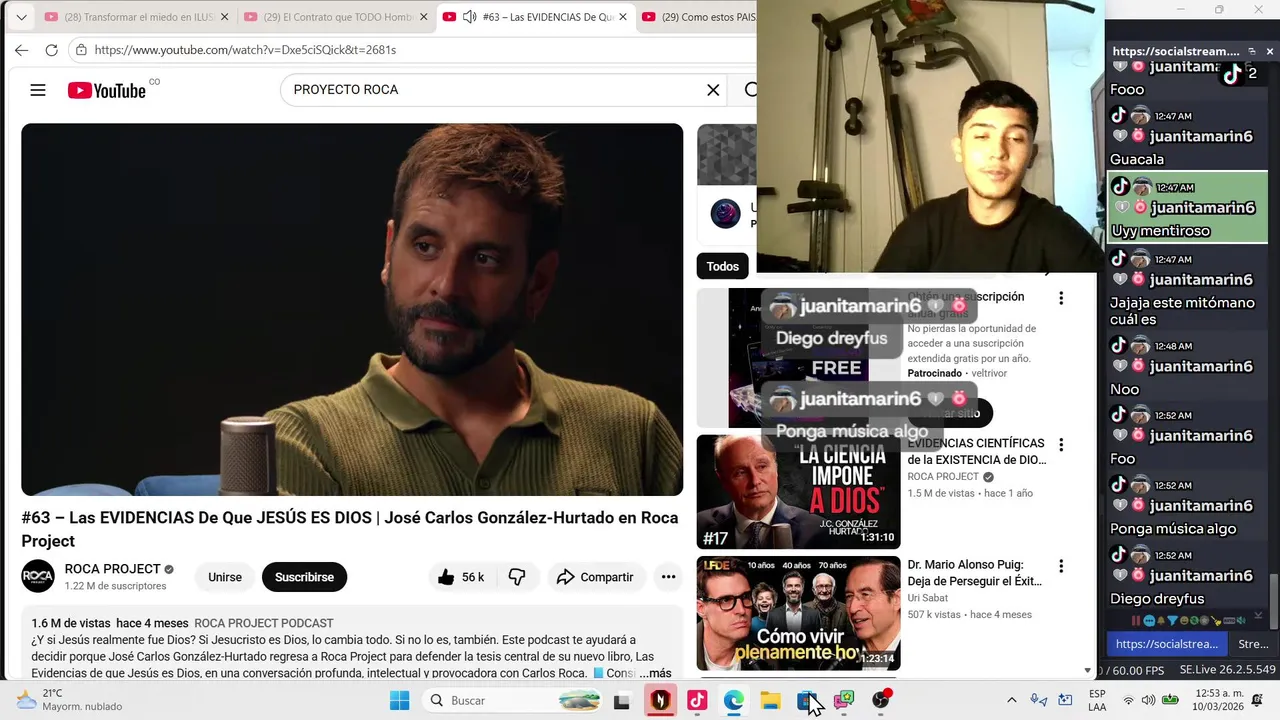Open the TikTok app from the taskbar

[x=697, y=700]
